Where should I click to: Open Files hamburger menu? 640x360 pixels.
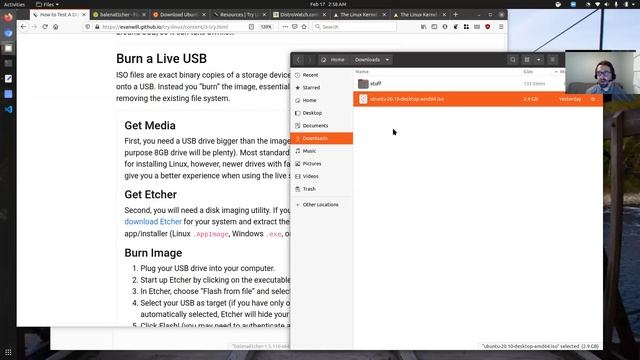(x=552, y=60)
